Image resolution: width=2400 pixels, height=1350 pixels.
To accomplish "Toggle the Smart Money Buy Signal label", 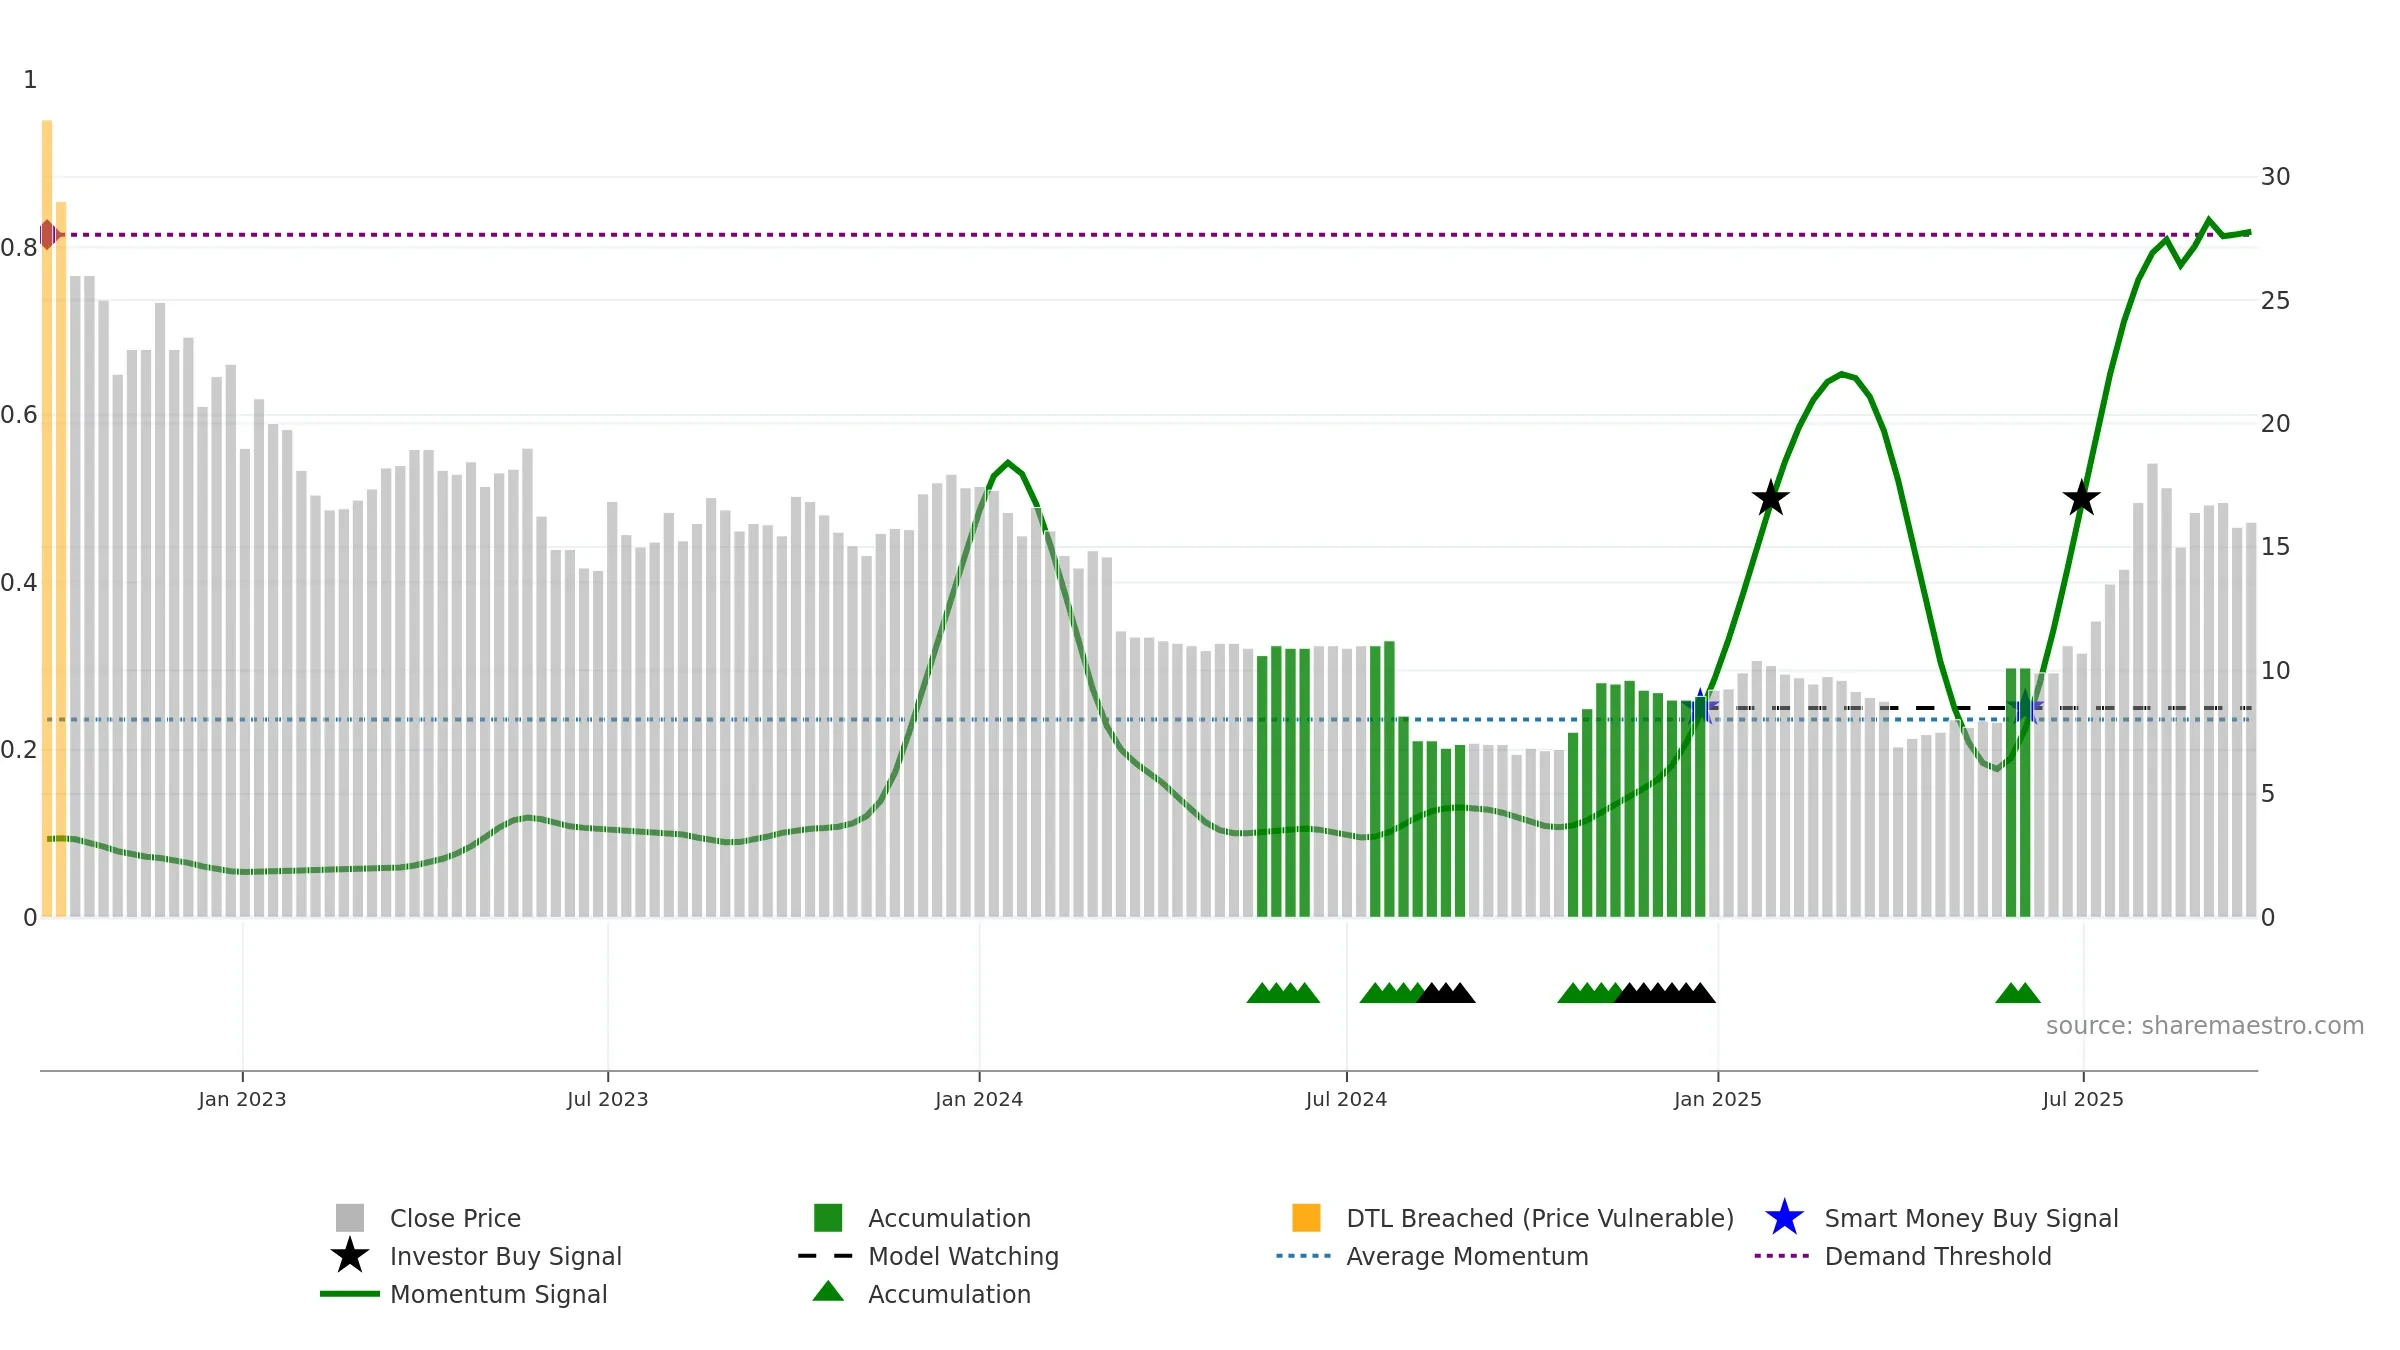I will pyautogui.click(x=1971, y=1218).
